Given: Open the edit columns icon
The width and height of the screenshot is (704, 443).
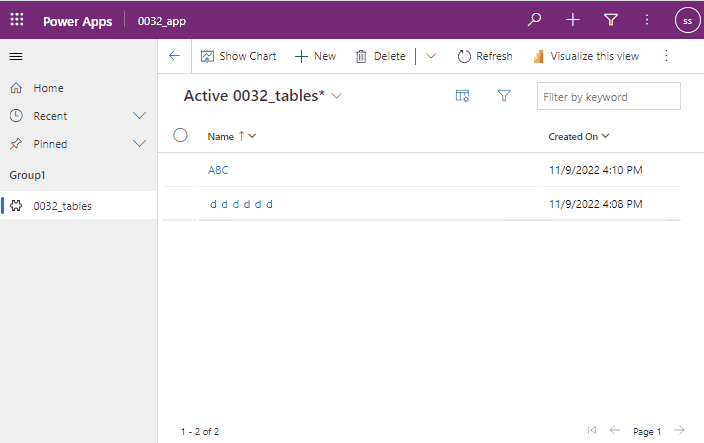Looking at the screenshot, I should pyautogui.click(x=462, y=96).
